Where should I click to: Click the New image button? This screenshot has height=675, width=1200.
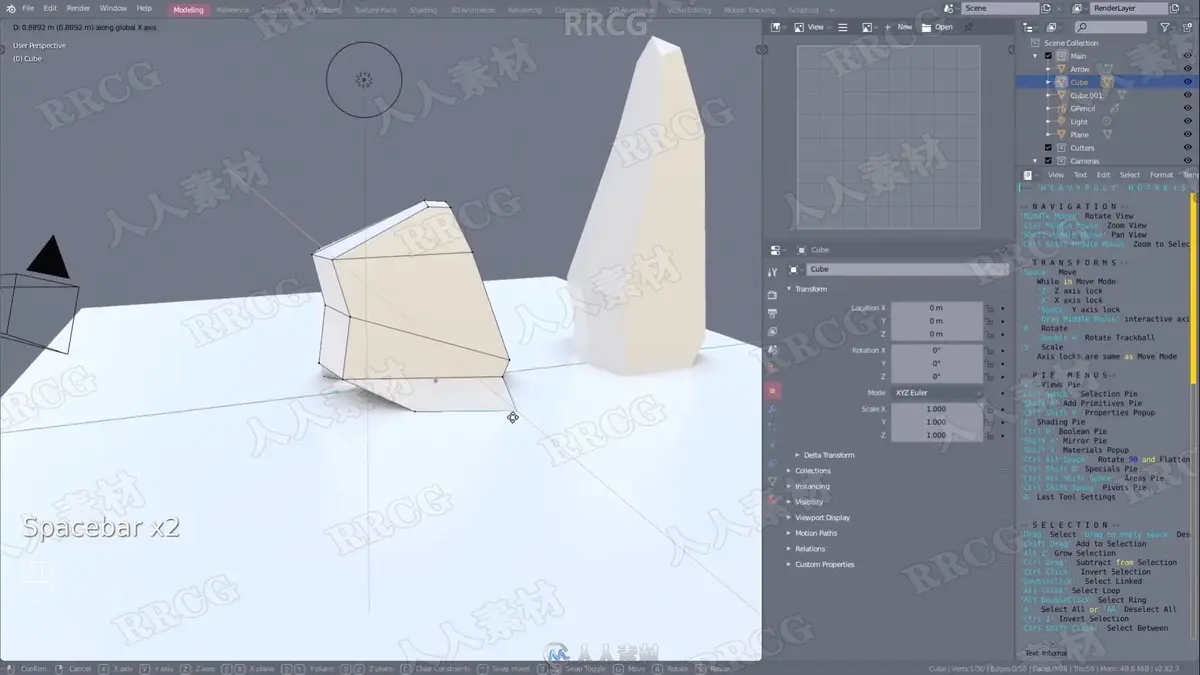899,27
